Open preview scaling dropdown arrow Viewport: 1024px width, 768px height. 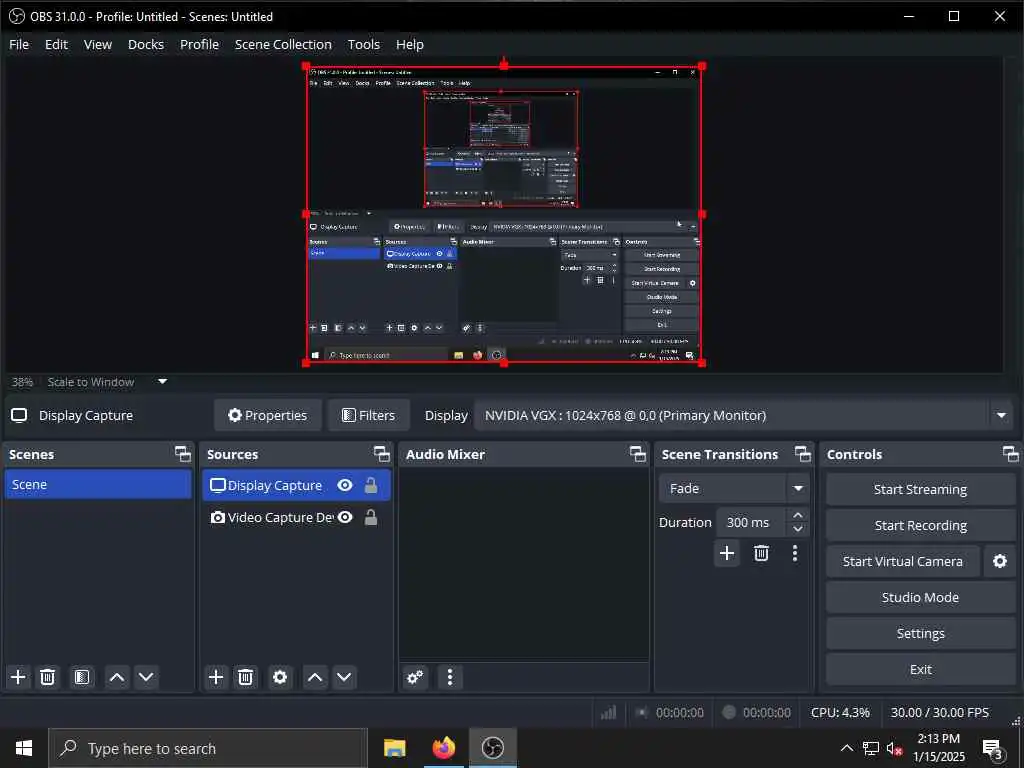[x=163, y=381]
